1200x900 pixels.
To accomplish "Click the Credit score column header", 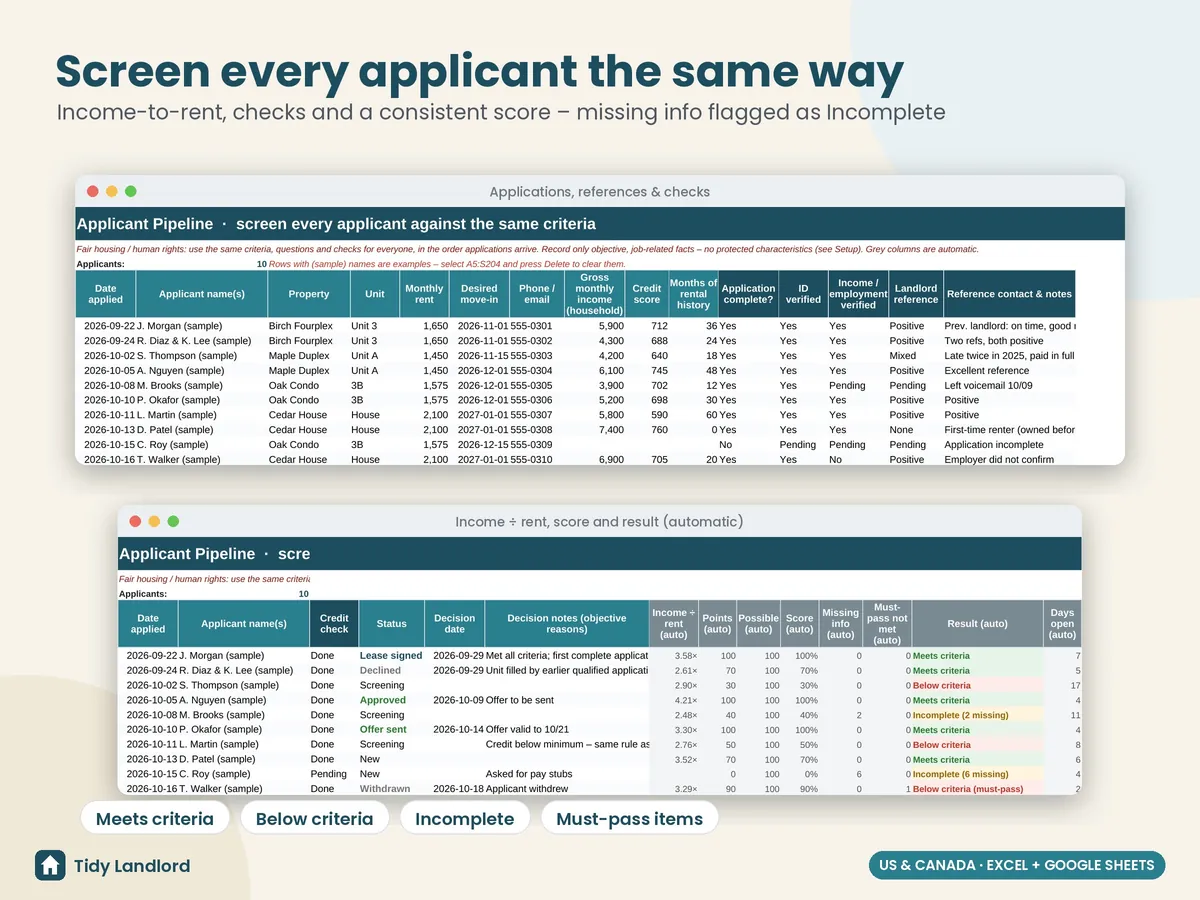I will (647, 294).
